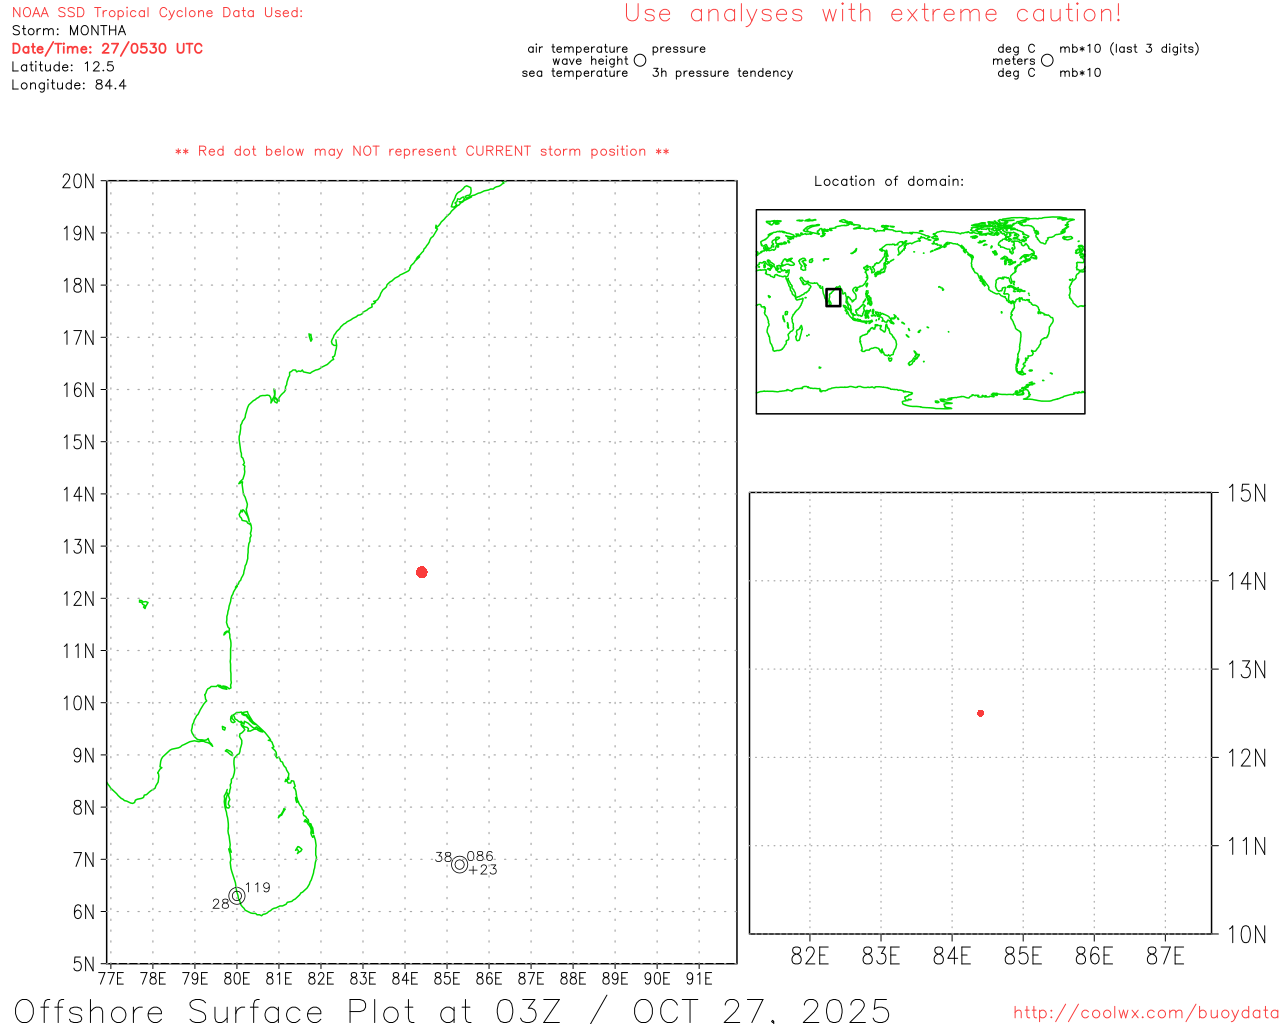Click the buoy station circle labeled 086
This screenshot has width=1280, height=1024.
tap(459, 865)
